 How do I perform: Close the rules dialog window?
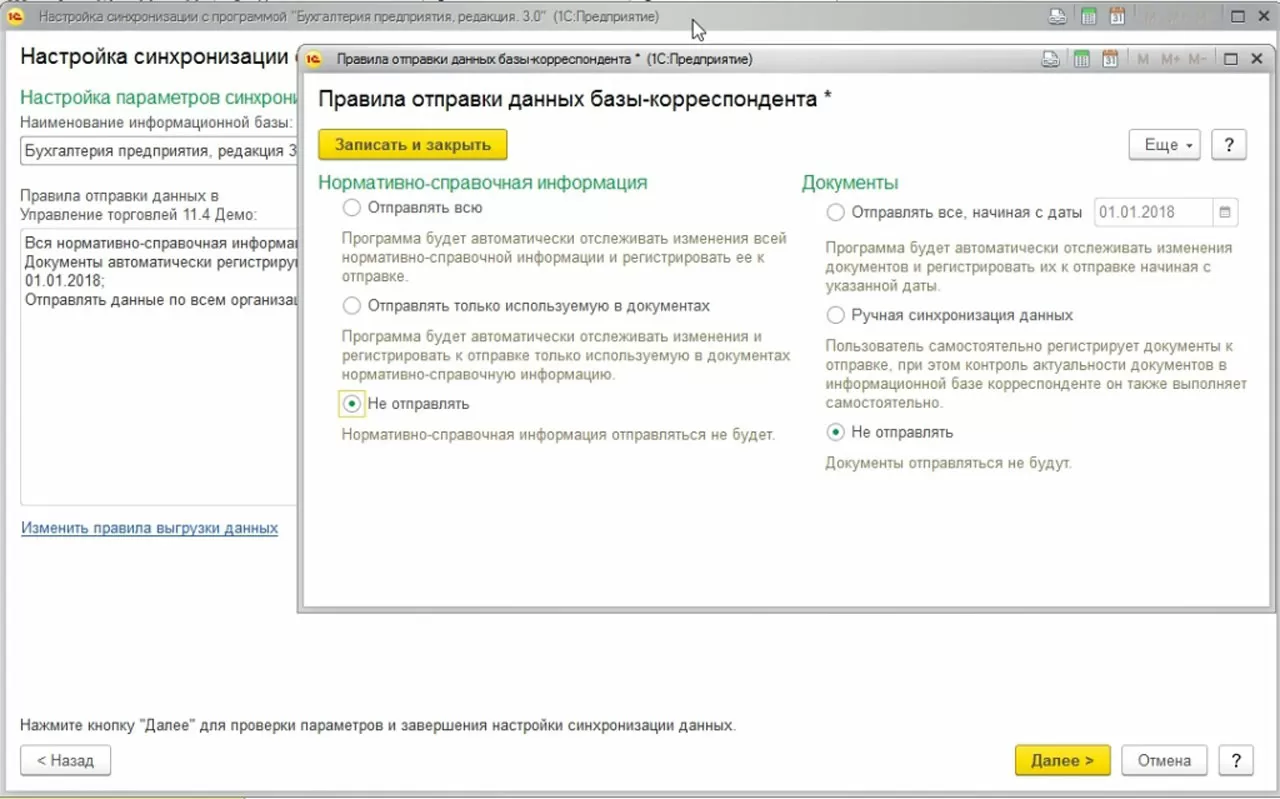click(1258, 60)
